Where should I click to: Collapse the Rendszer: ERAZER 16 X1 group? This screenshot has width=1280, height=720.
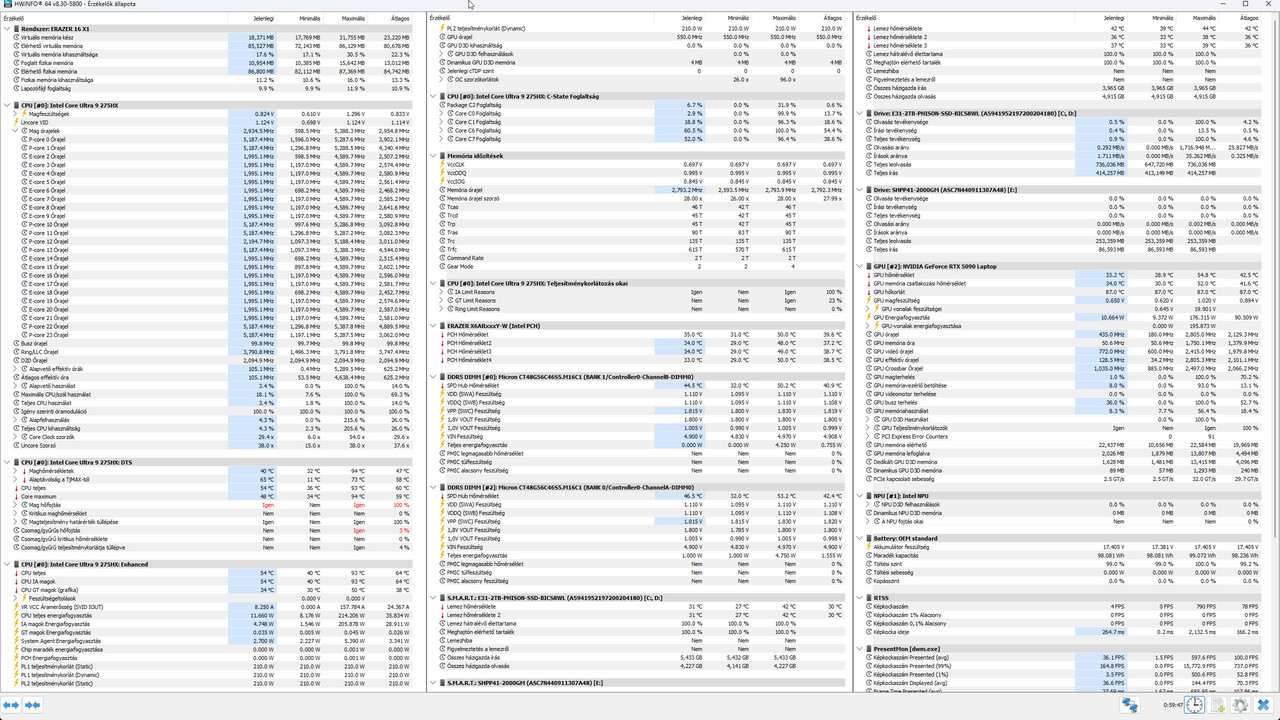6,29
